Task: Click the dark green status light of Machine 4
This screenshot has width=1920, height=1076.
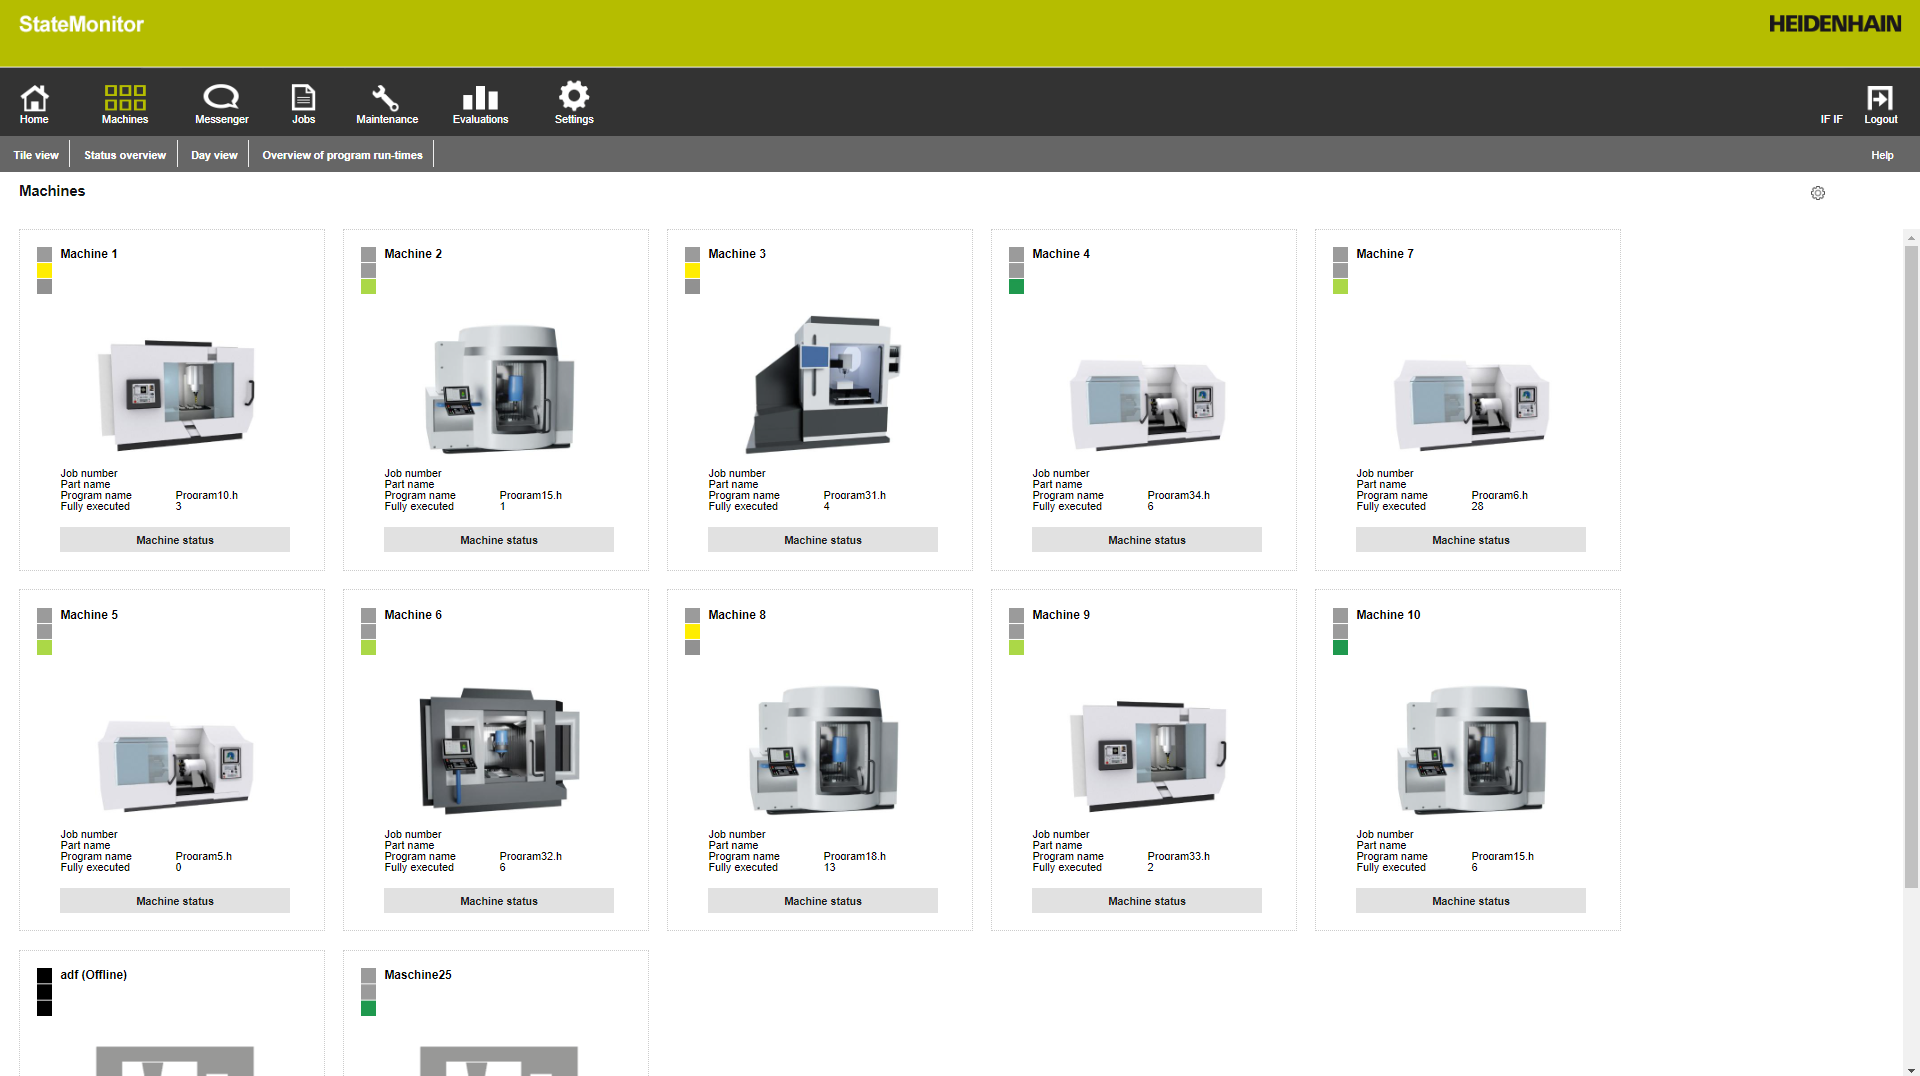Action: coord(1016,287)
